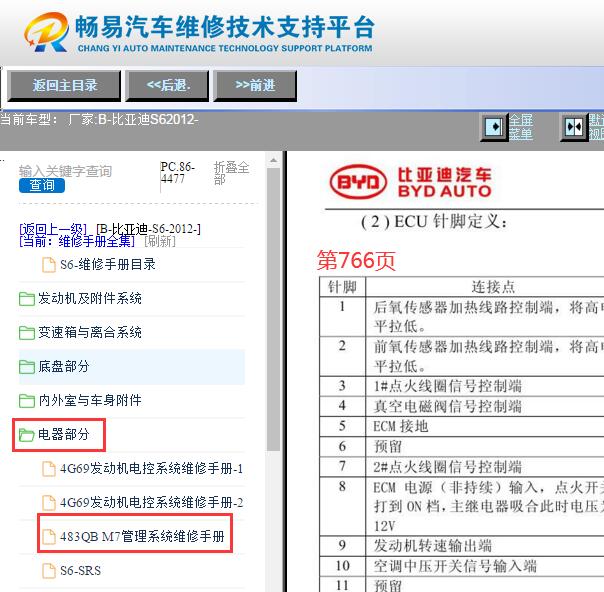Click the open folder icon of 电器部分
604x592 pixels.
27,435
